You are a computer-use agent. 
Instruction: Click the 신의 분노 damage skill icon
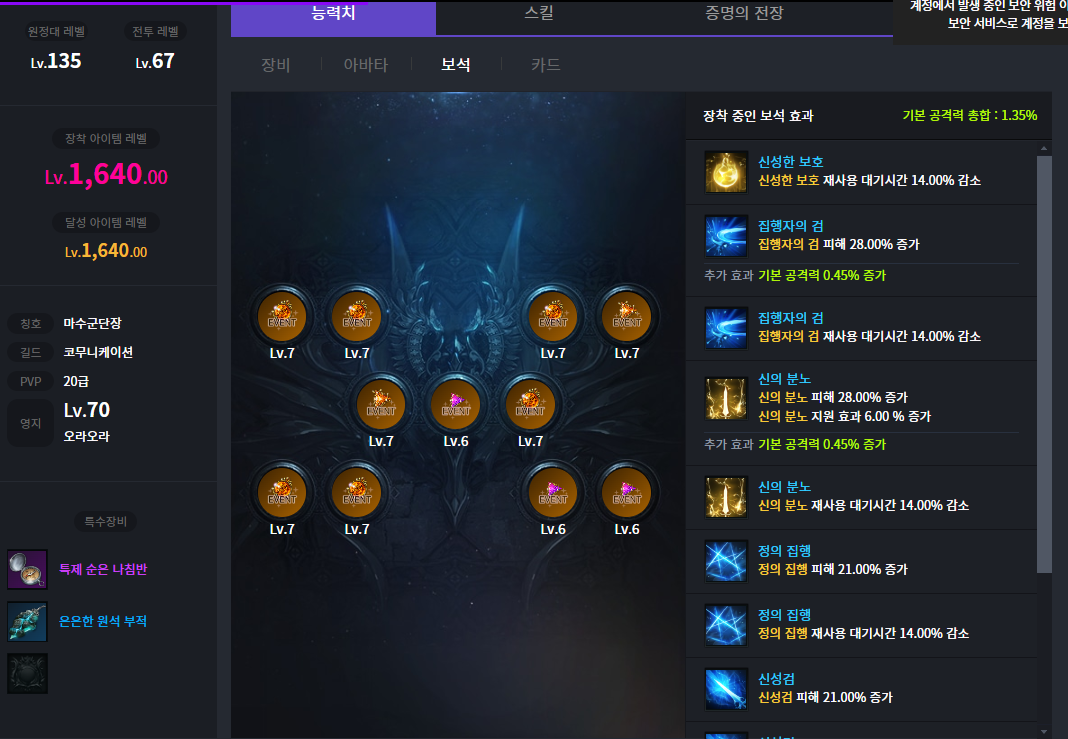tap(725, 398)
